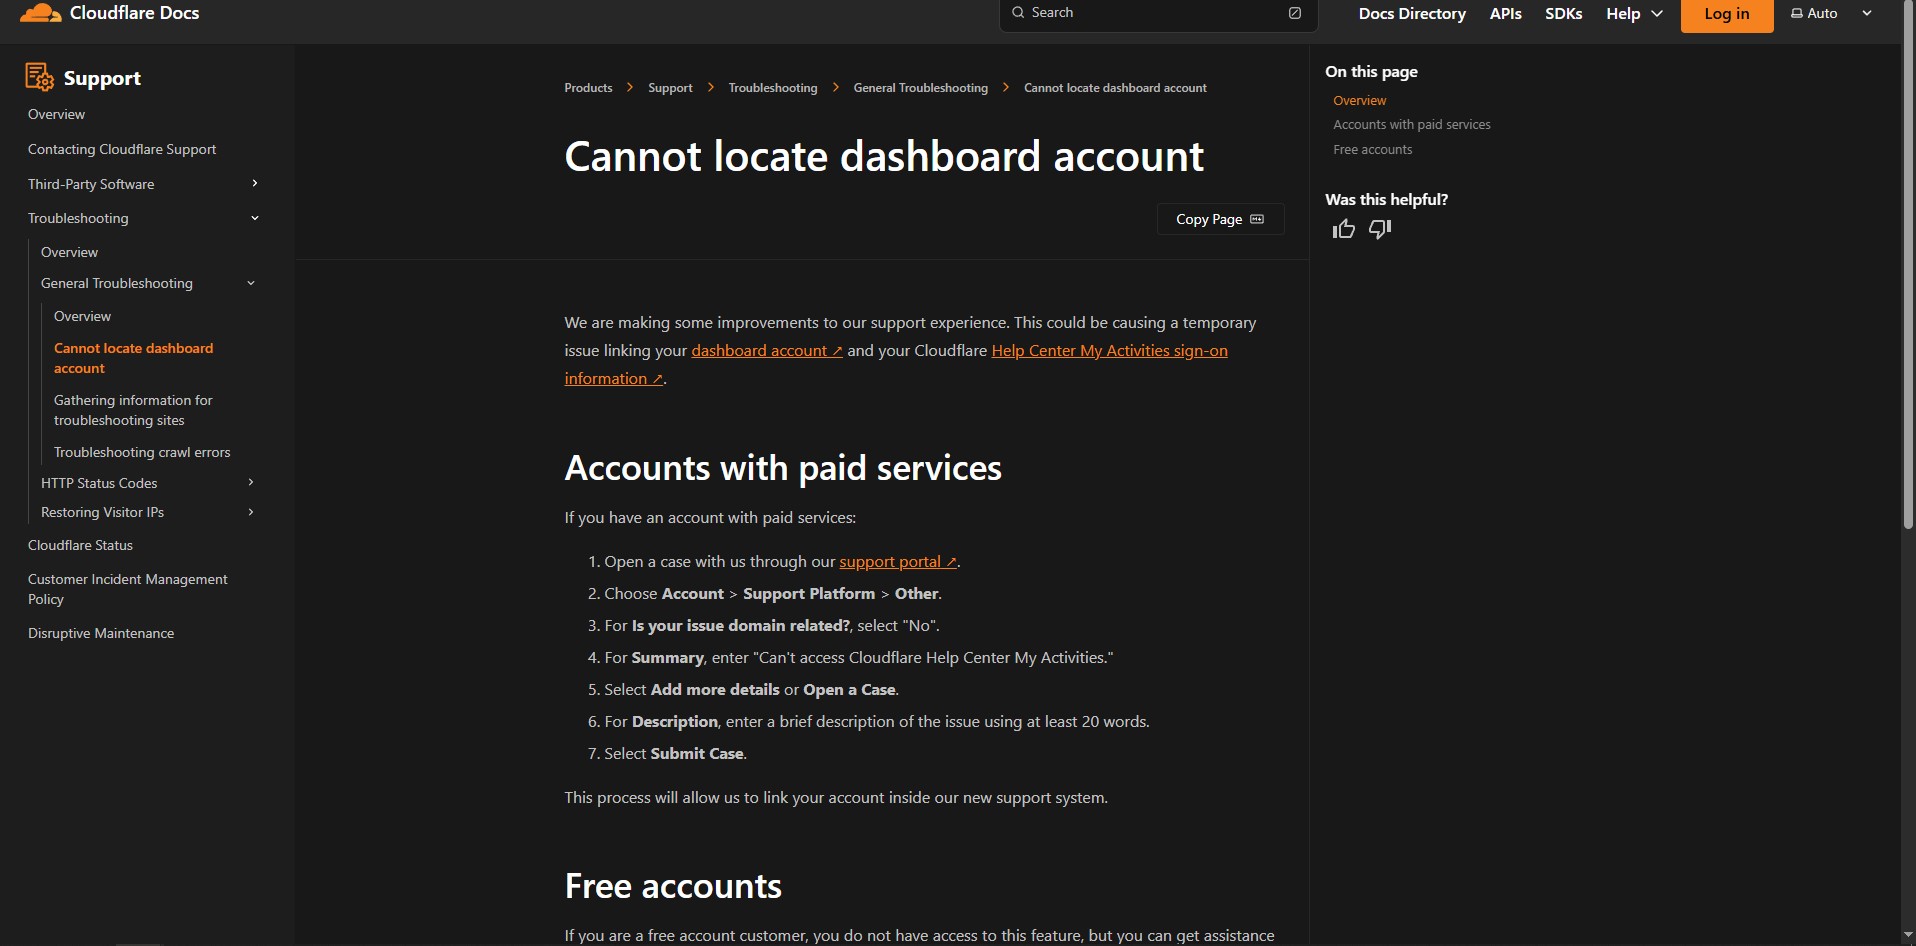Click the Free accounts heading
1916x946 pixels.
click(x=673, y=886)
